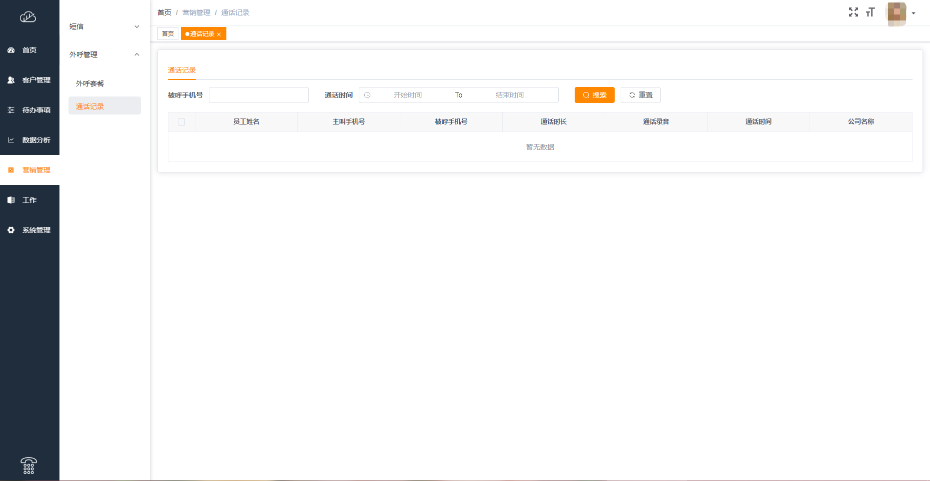The height and width of the screenshot is (481, 930).
Task: Click the 被呼手机号 input field
Action: [259, 95]
